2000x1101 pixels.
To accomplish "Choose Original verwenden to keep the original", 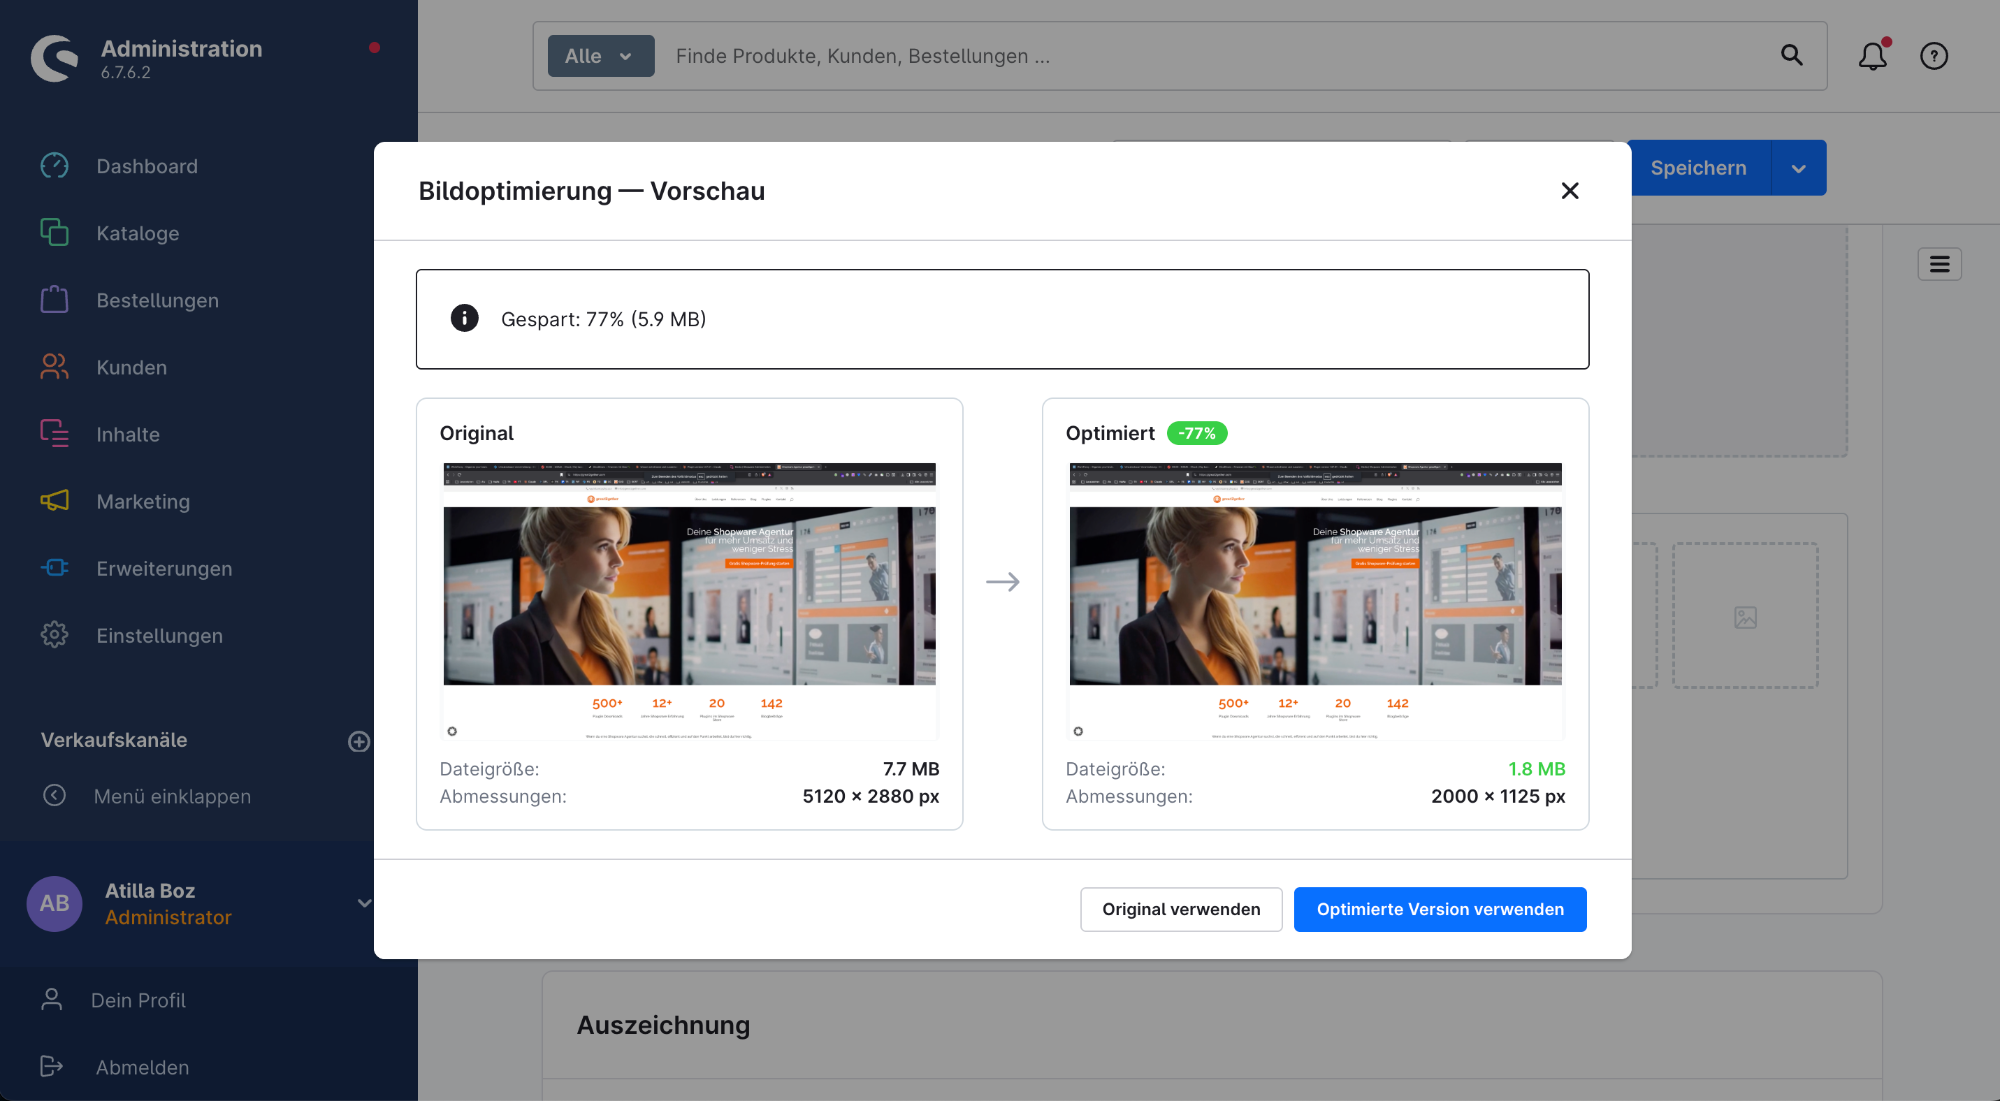I will [x=1181, y=909].
